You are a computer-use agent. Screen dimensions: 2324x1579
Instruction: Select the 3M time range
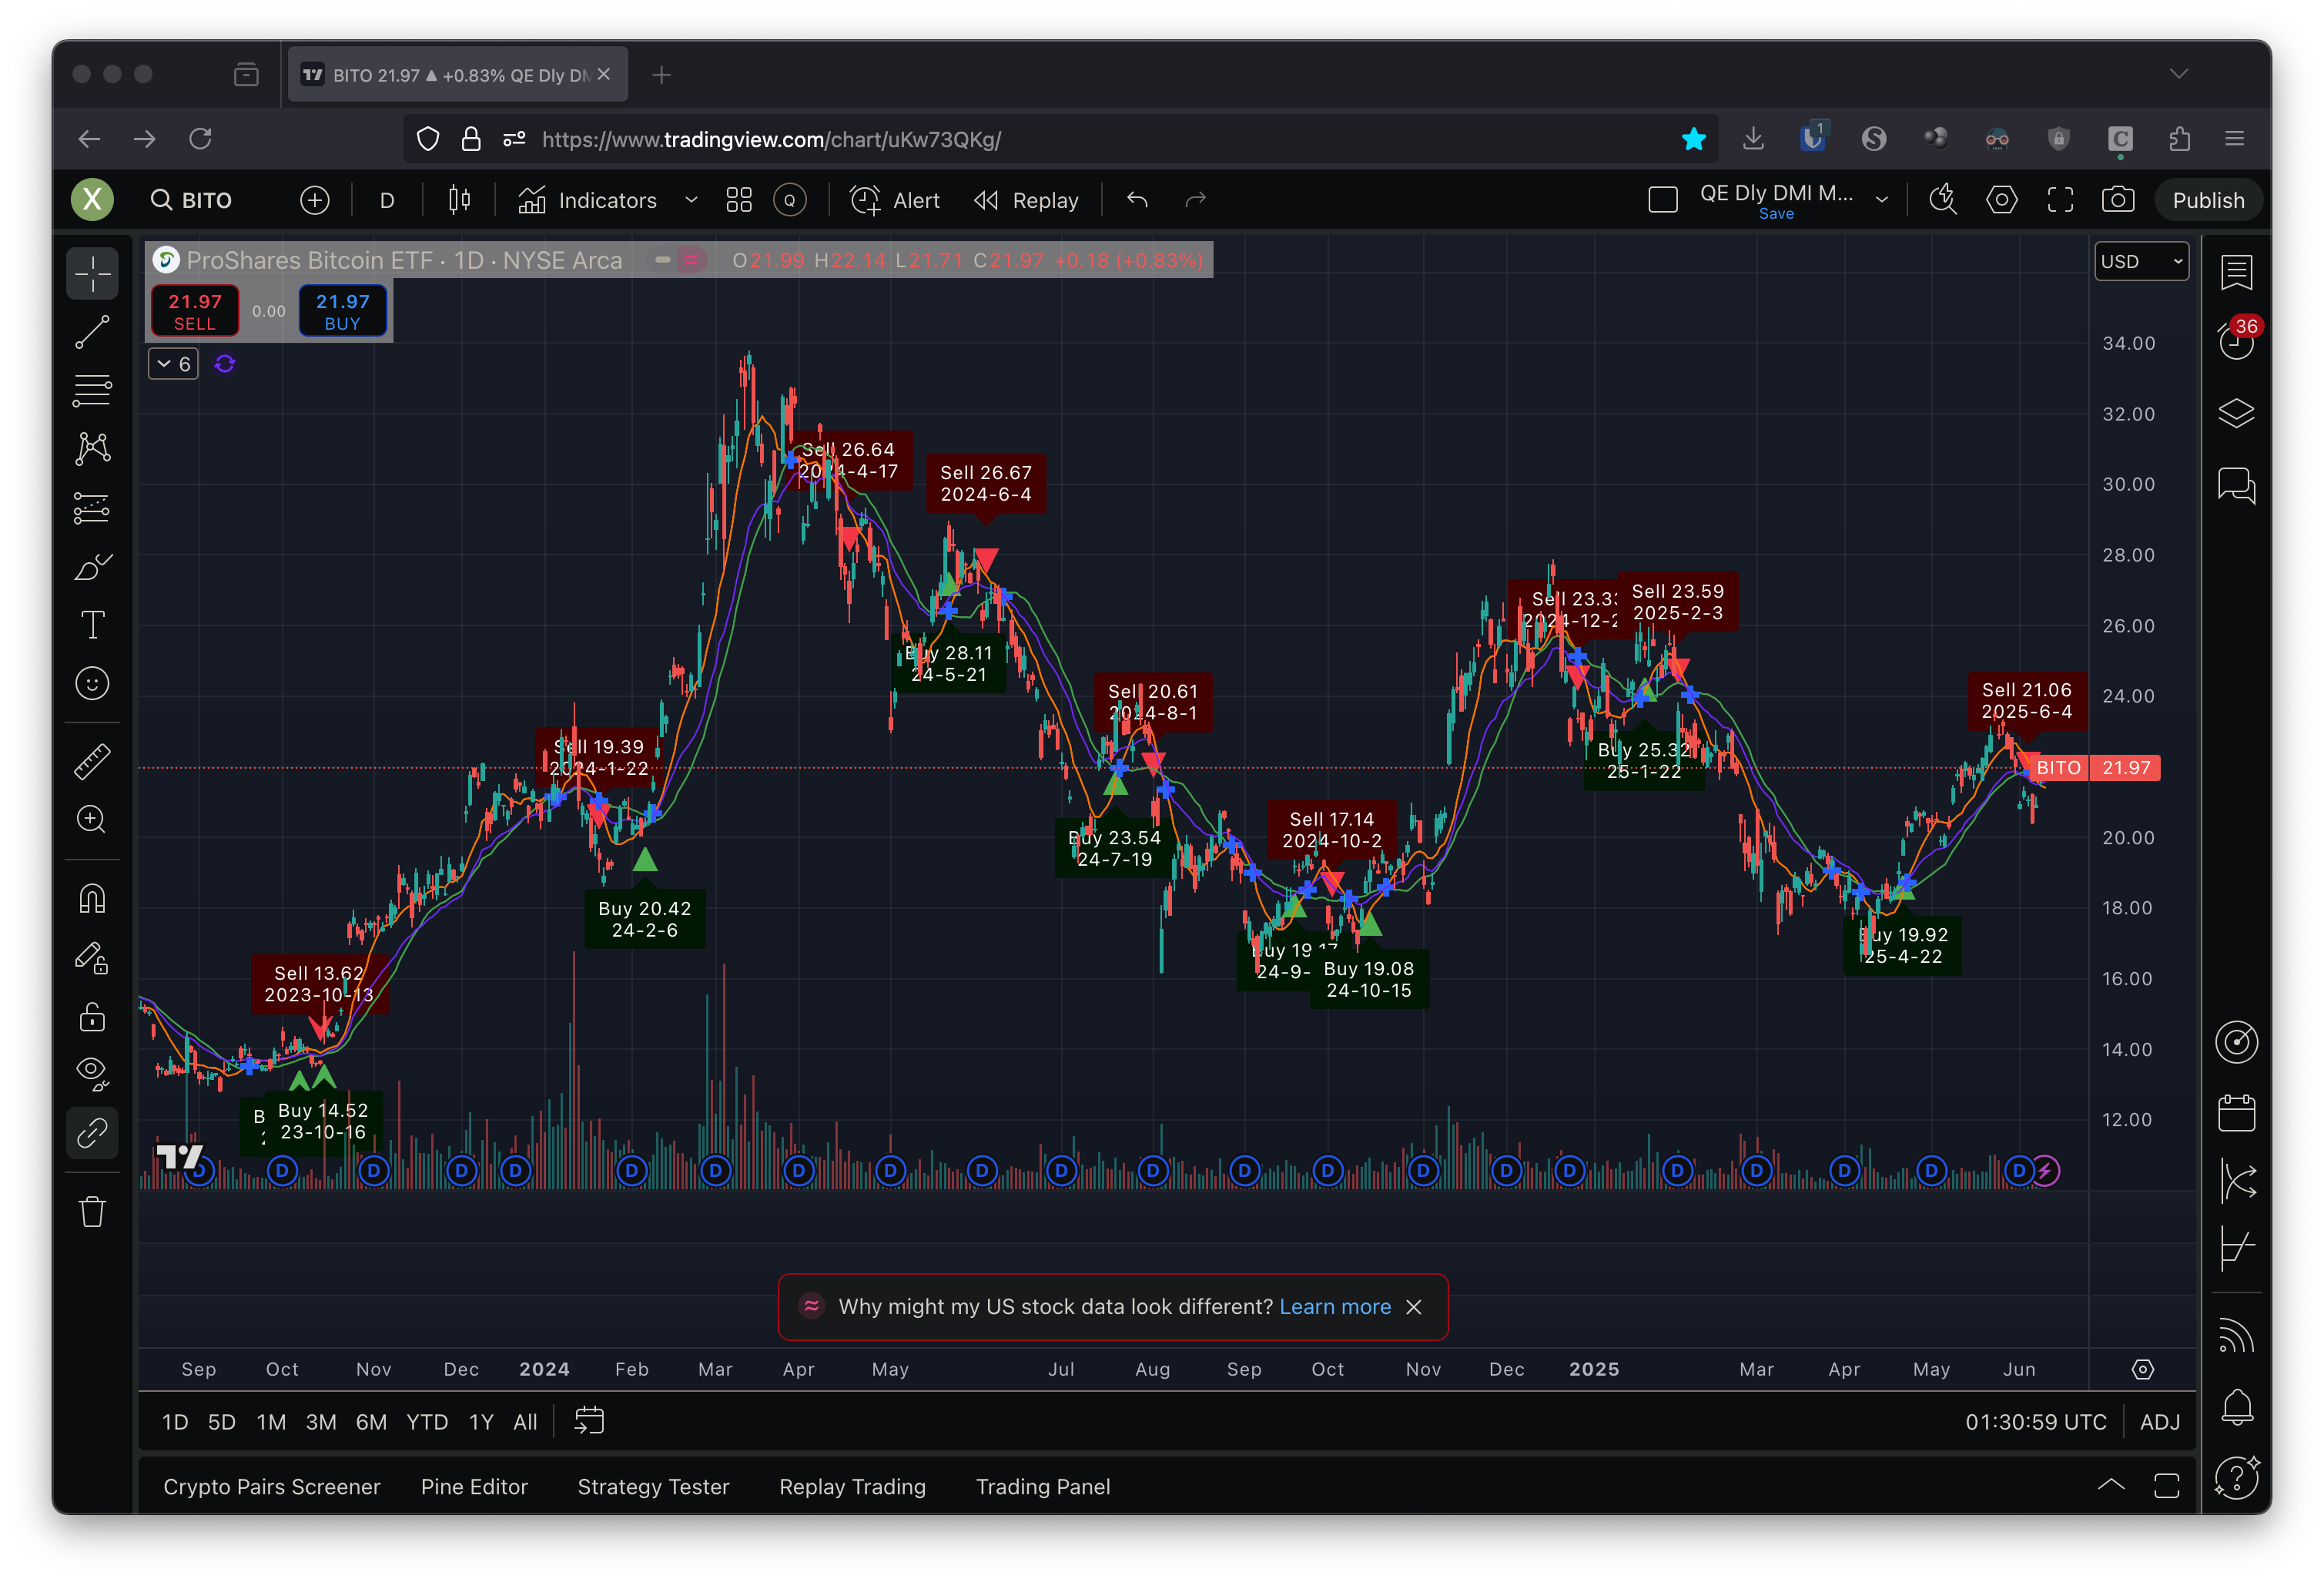320,1422
